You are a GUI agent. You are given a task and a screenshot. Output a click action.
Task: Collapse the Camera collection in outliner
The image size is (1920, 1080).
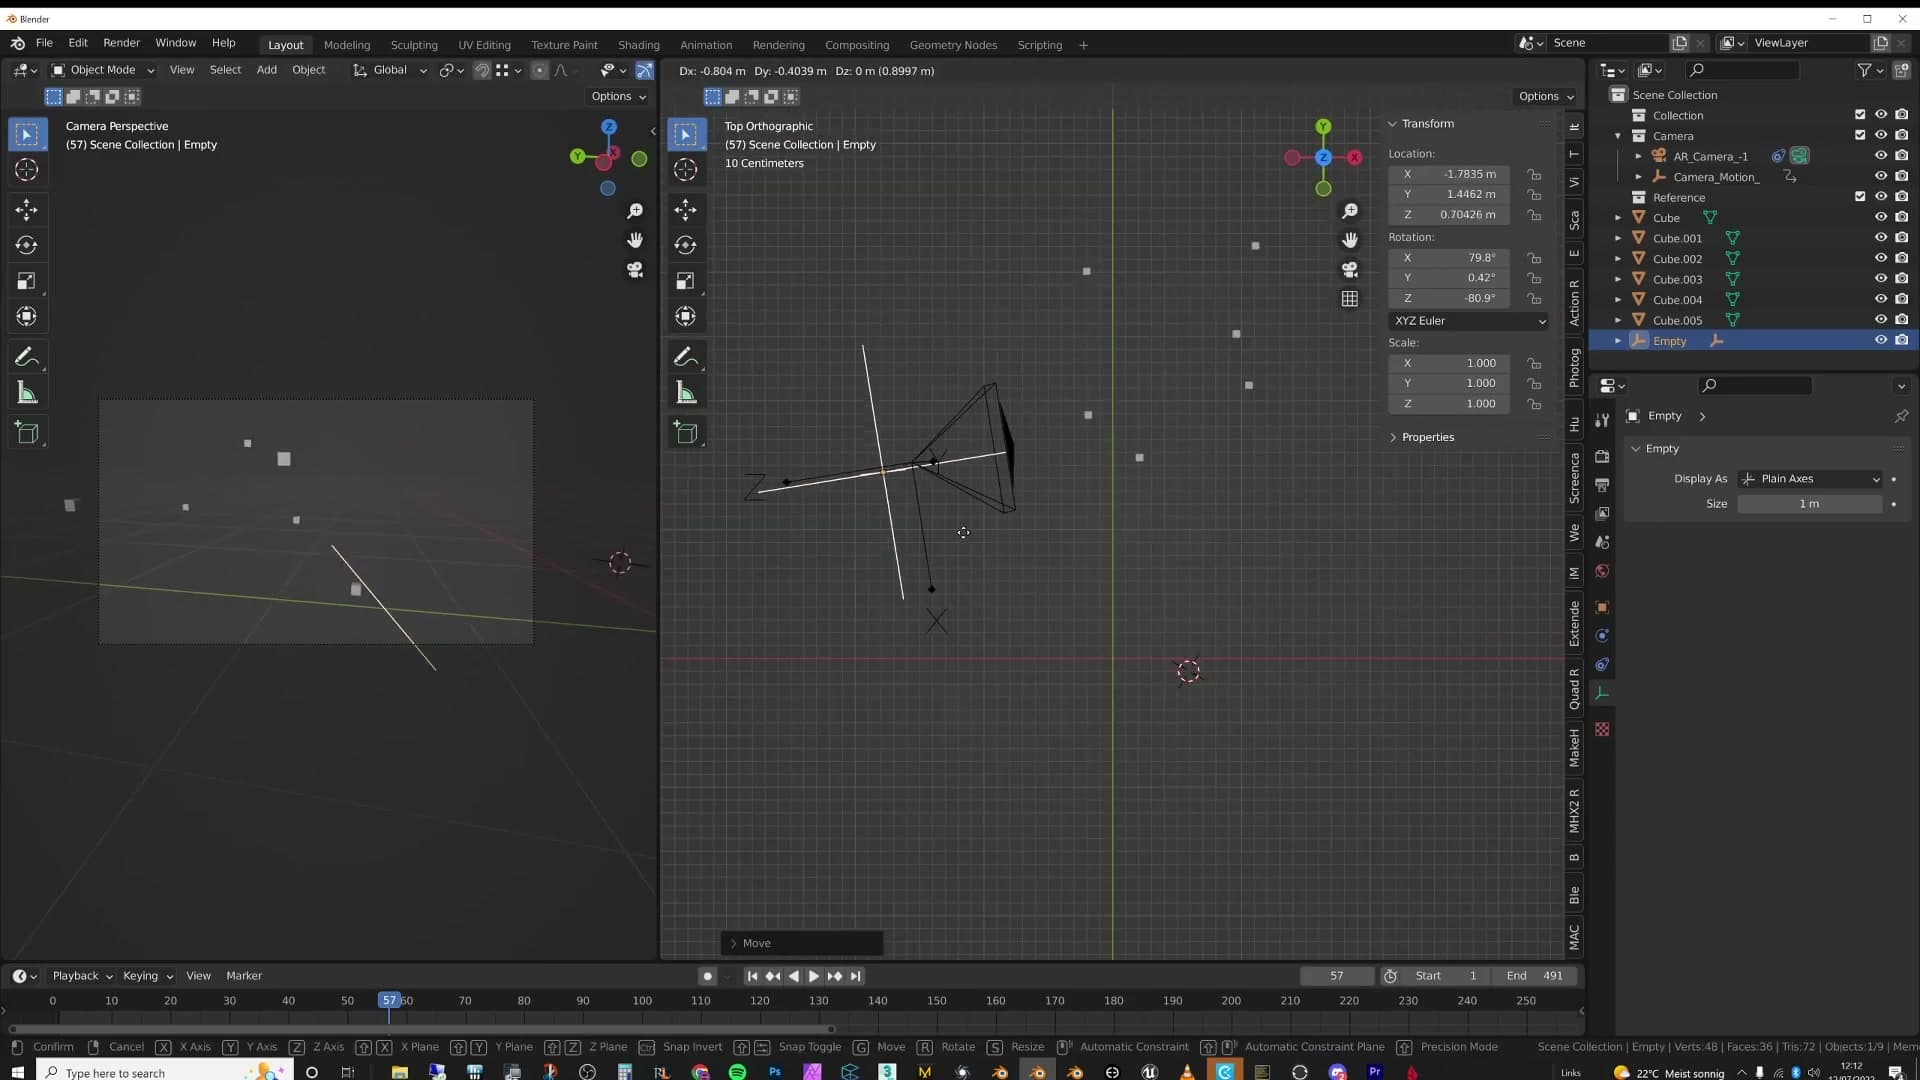[1618, 135]
